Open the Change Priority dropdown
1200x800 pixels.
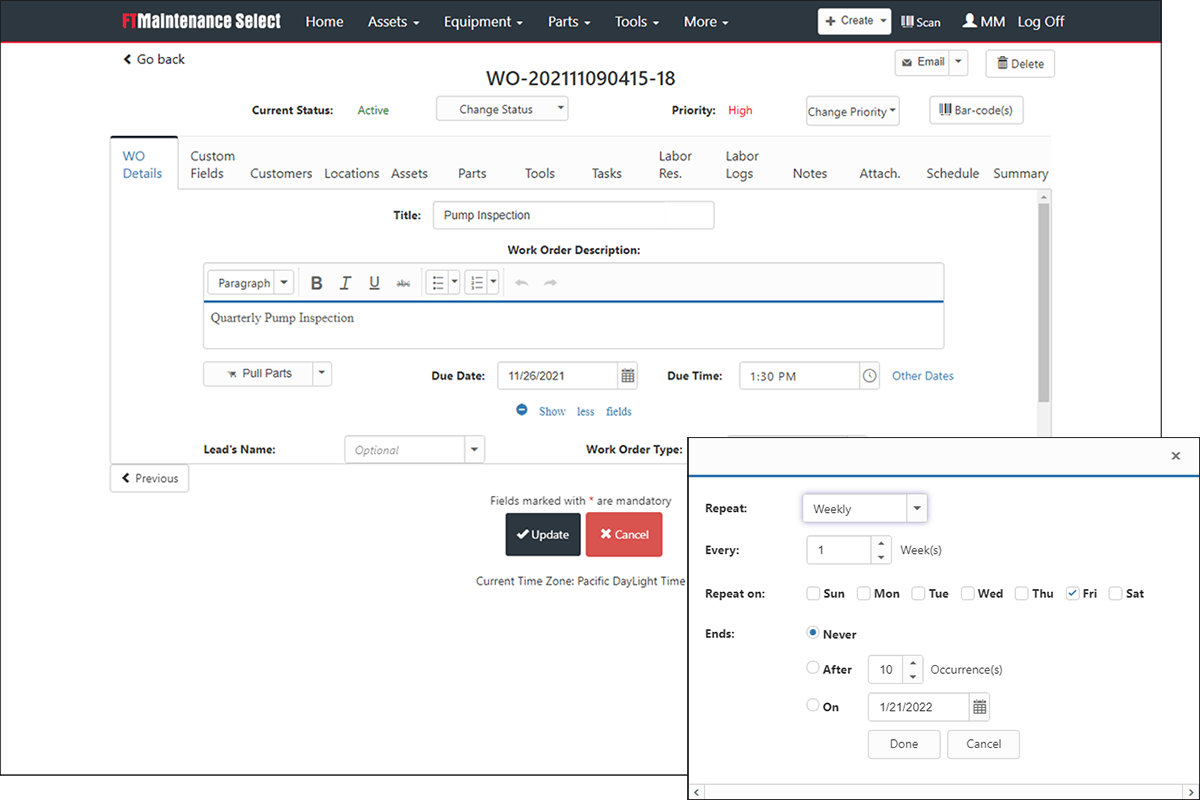[853, 111]
